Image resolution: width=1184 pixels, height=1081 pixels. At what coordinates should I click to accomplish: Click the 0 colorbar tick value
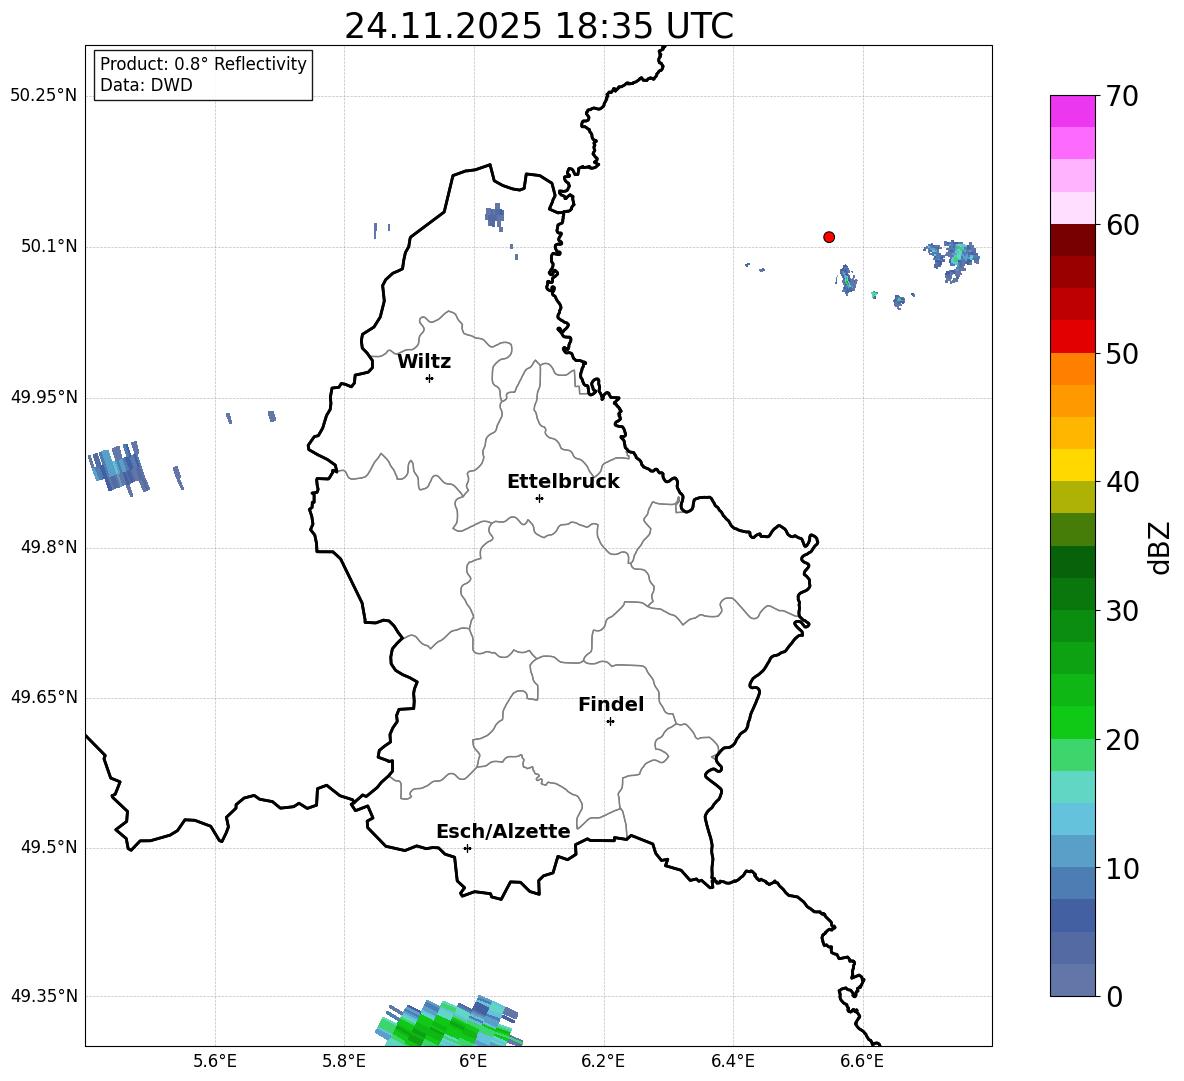(x=1114, y=996)
